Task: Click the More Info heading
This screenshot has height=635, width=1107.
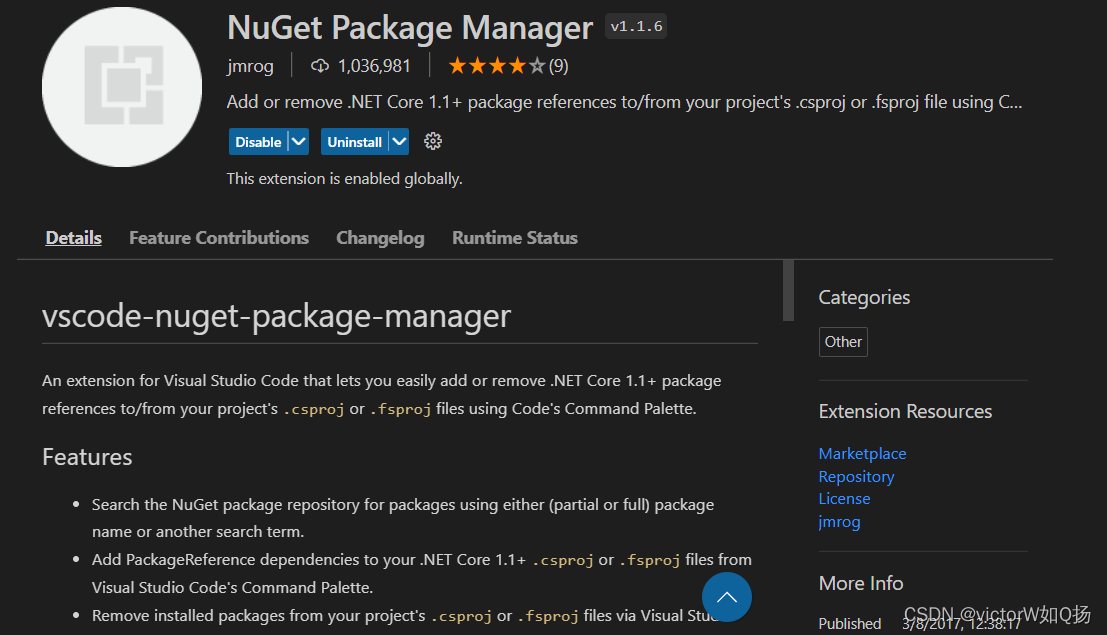Action: coord(861,583)
